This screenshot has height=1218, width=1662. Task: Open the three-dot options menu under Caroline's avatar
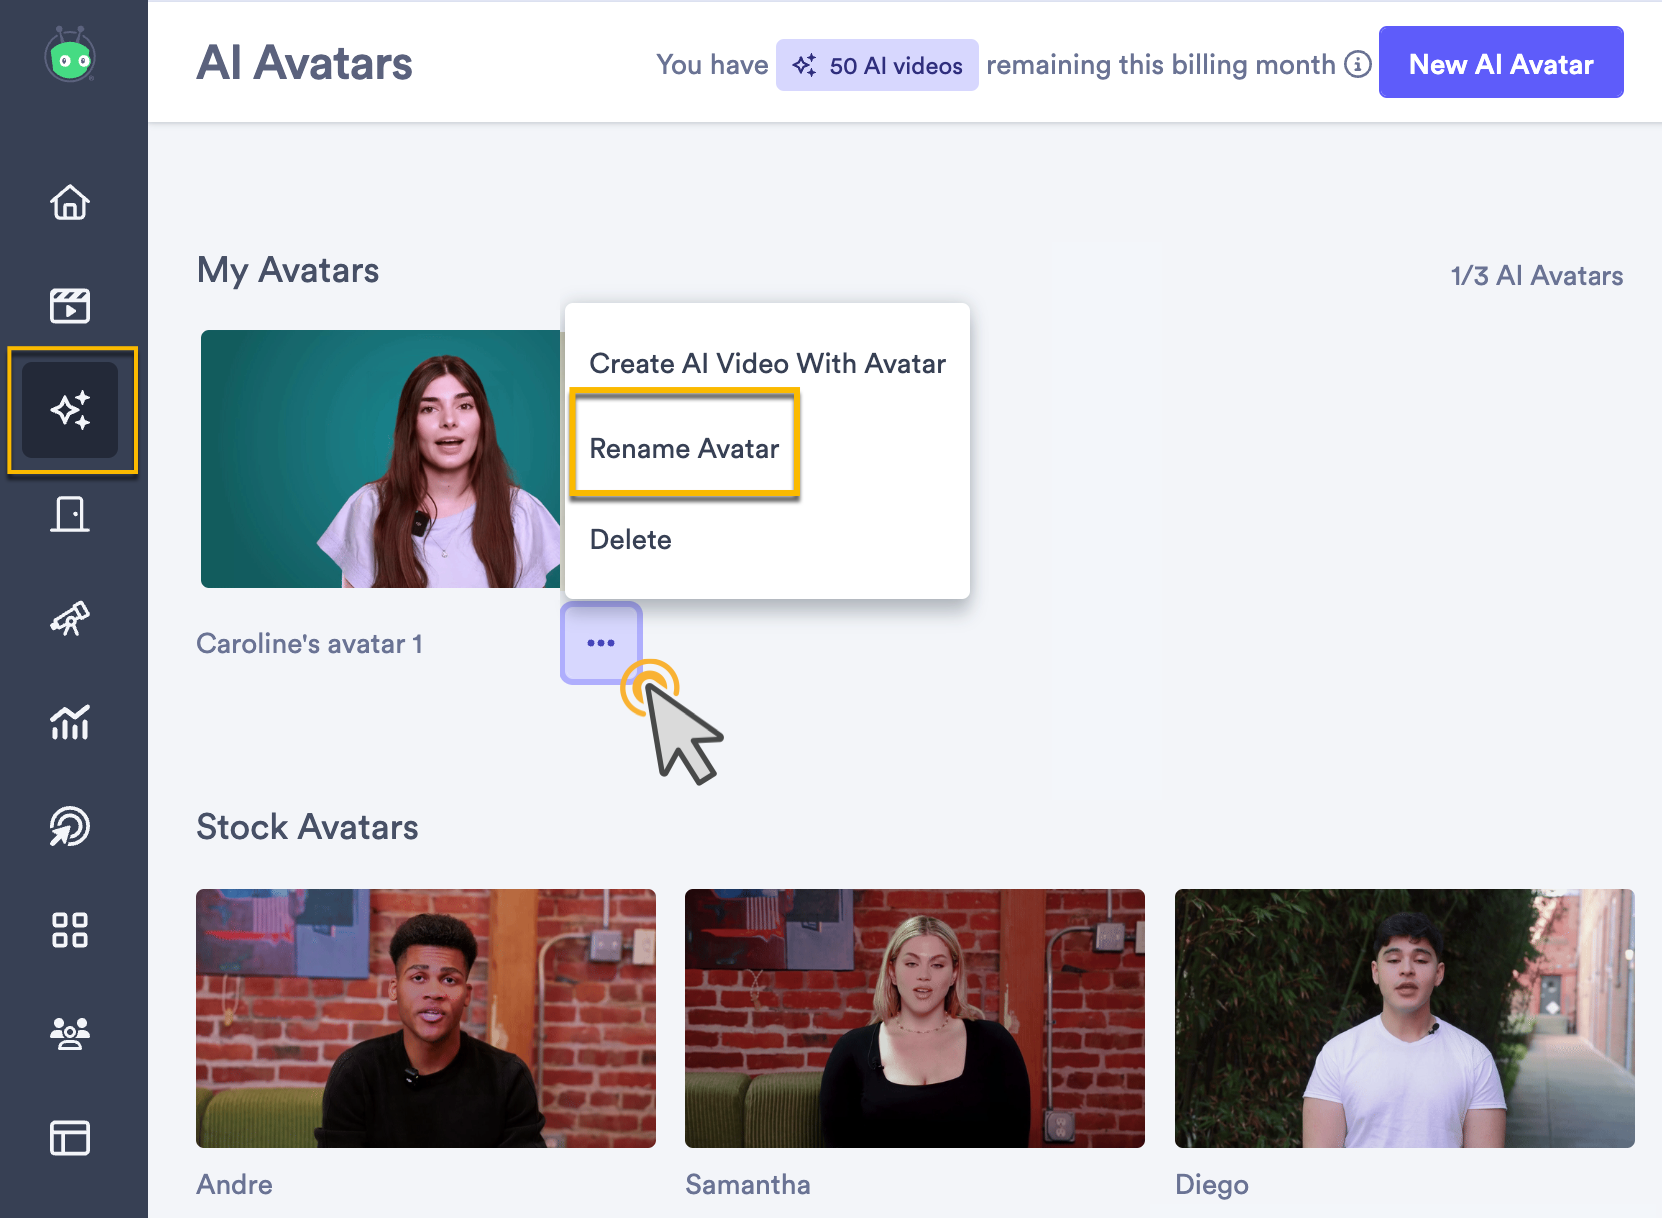(x=601, y=643)
